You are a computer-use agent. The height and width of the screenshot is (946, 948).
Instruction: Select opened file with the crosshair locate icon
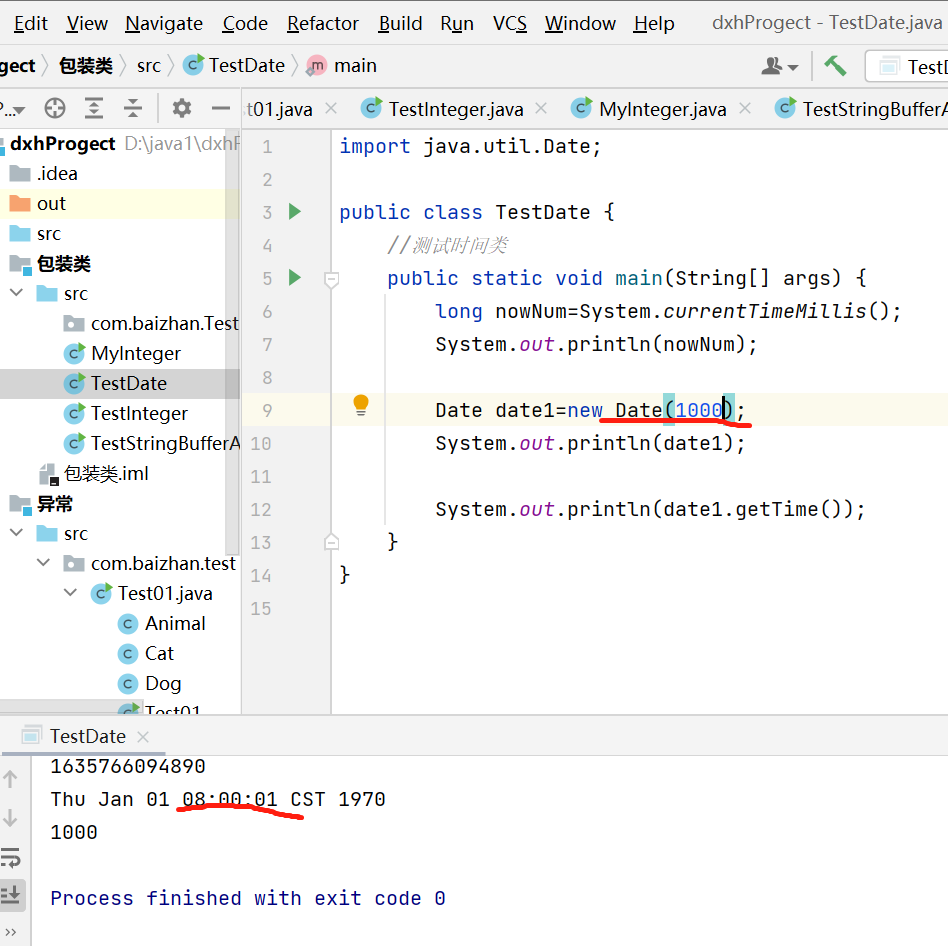(x=55, y=109)
